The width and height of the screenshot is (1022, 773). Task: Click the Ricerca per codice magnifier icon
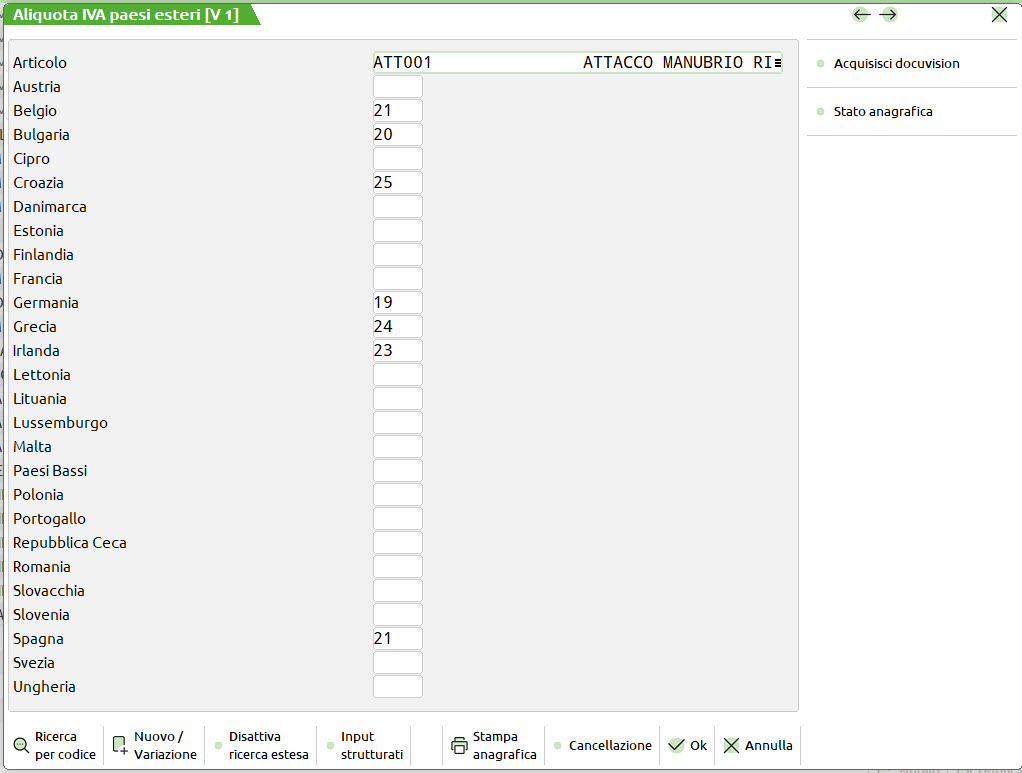pos(21,745)
